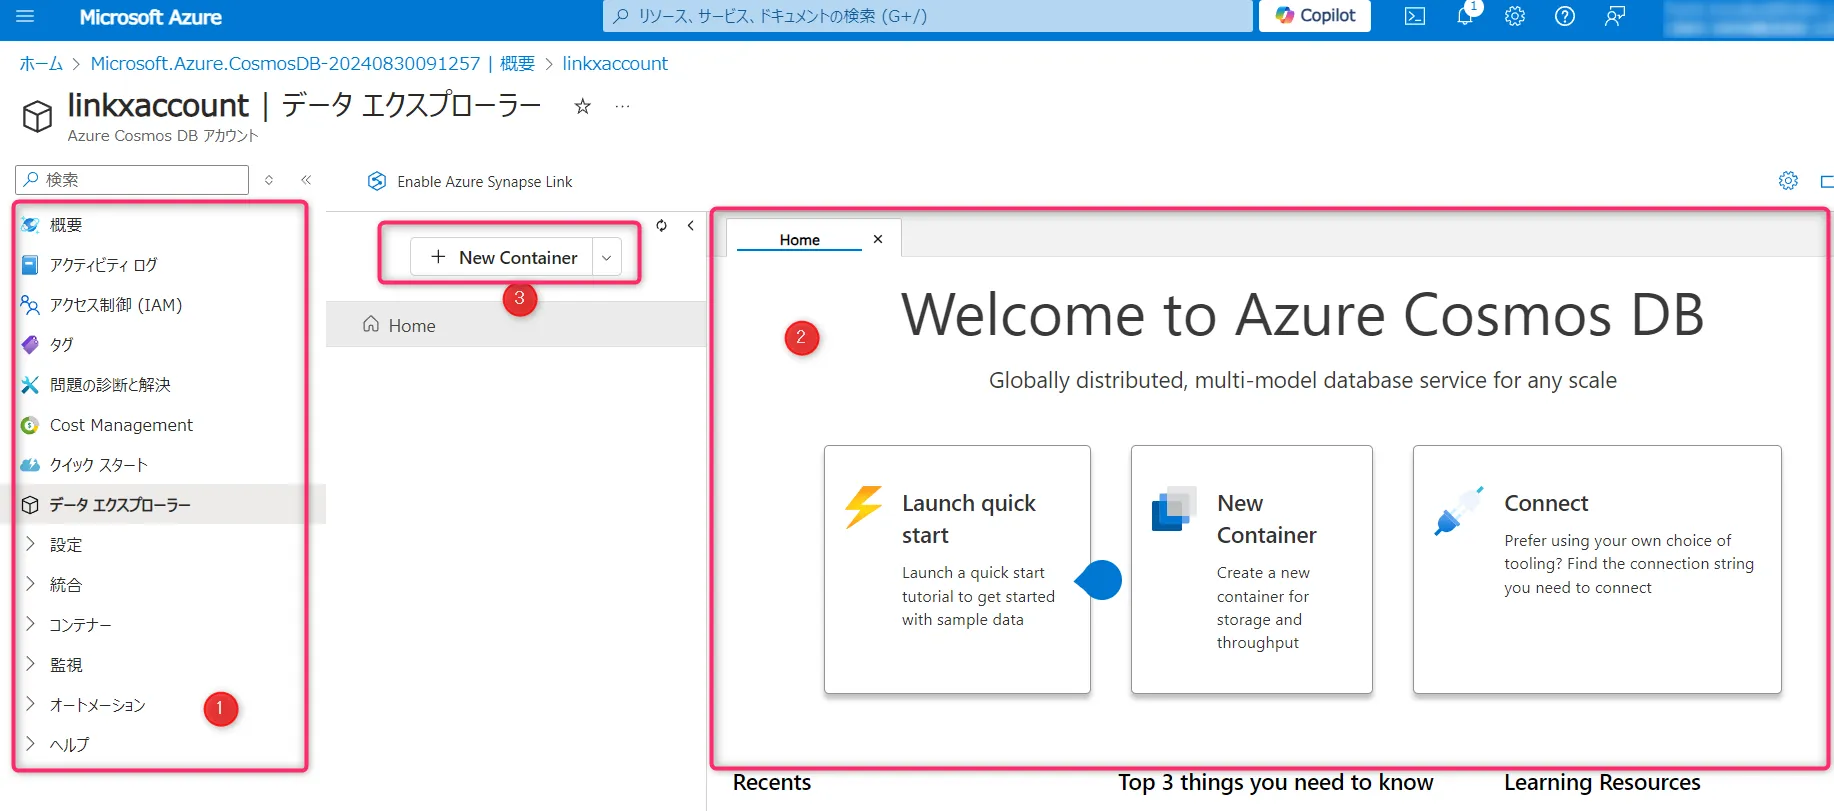Favorite linkxaccount with the star icon

pos(583,106)
